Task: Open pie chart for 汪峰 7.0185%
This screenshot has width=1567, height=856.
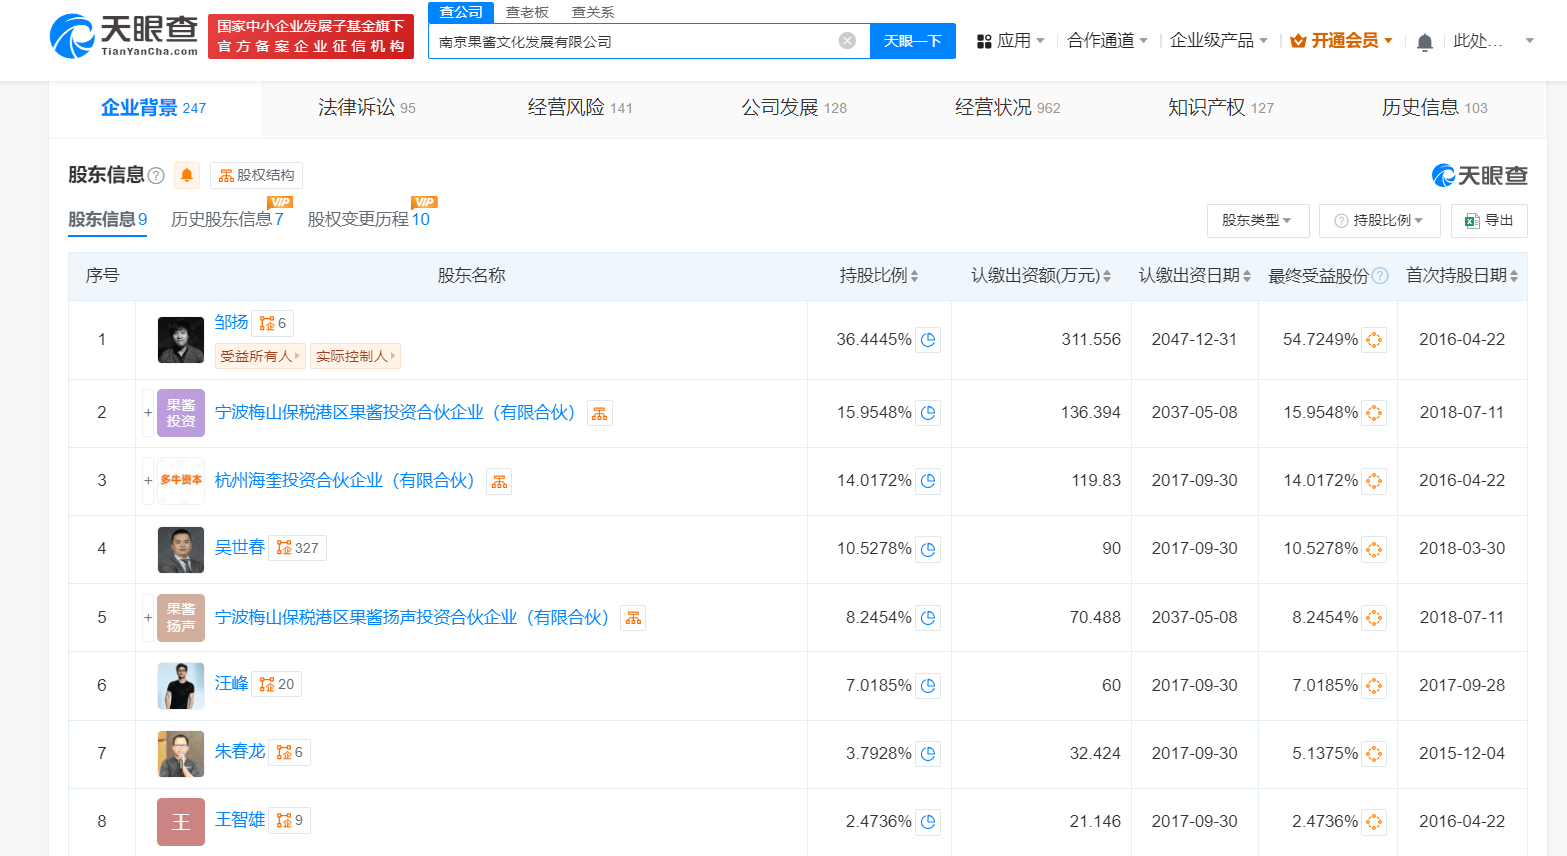Action: point(928,686)
